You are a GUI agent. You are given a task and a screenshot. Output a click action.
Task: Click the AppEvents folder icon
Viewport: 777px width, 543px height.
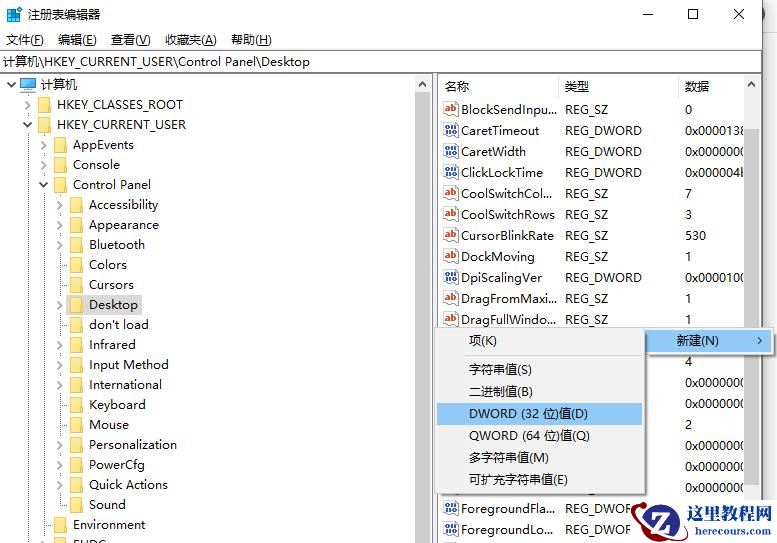tap(60, 145)
